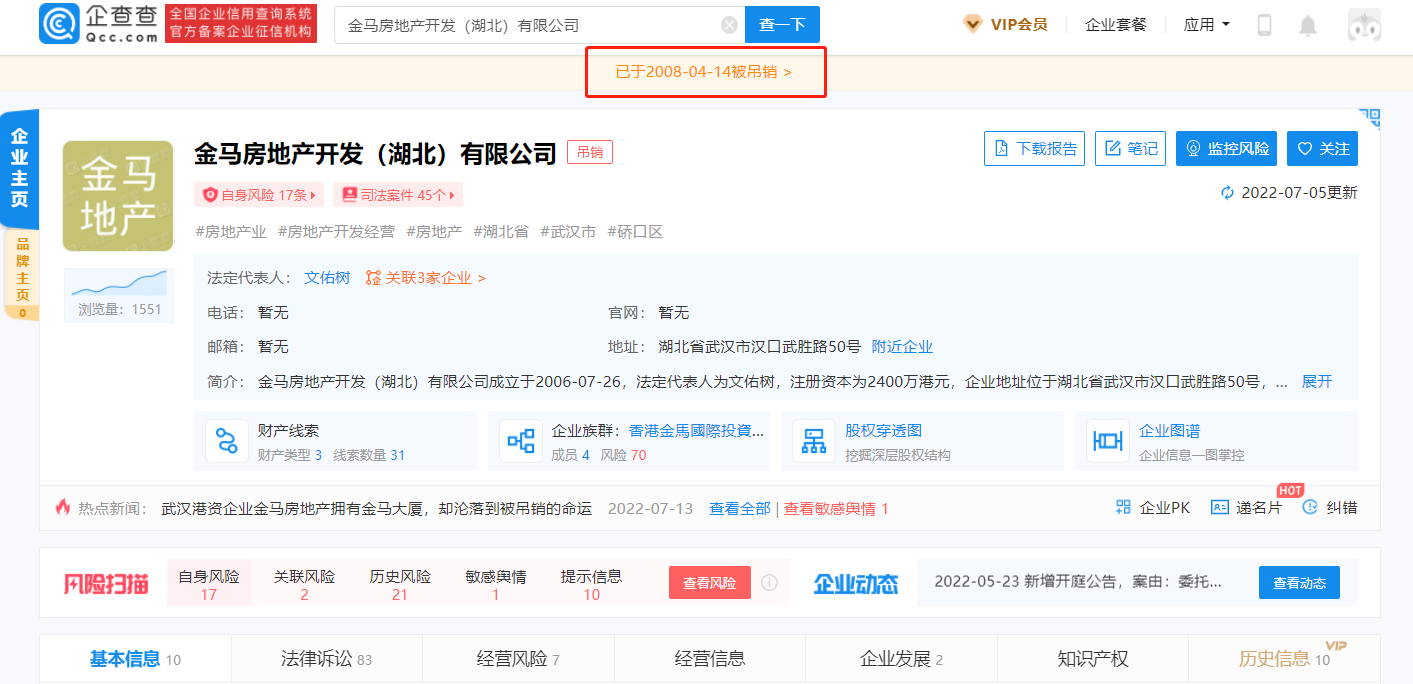Switch to the 知识产权 tab
The image size is (1413, 684).
pyautogui.click(x=1093, y=659)
